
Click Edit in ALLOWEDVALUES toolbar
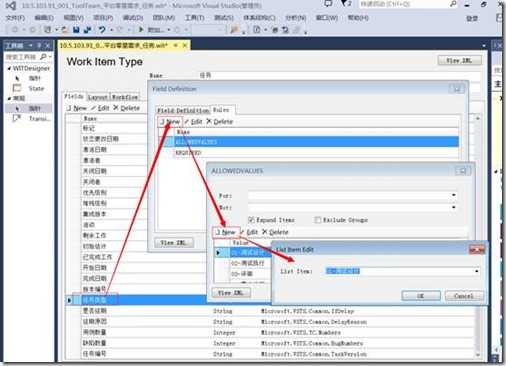click(x=249, y=232)
